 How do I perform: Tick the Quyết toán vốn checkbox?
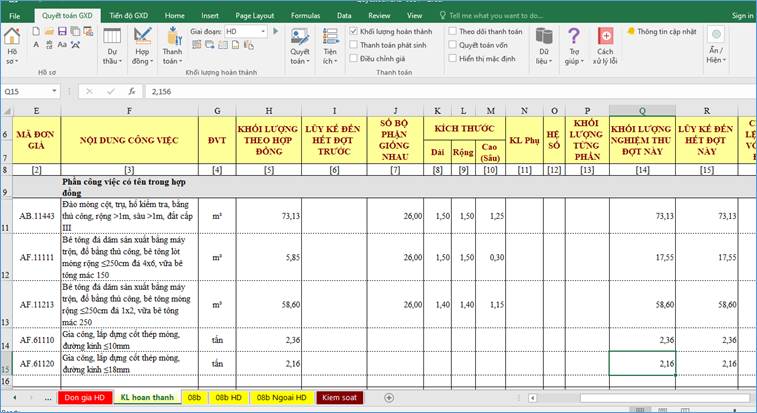[x=453, y=45]
